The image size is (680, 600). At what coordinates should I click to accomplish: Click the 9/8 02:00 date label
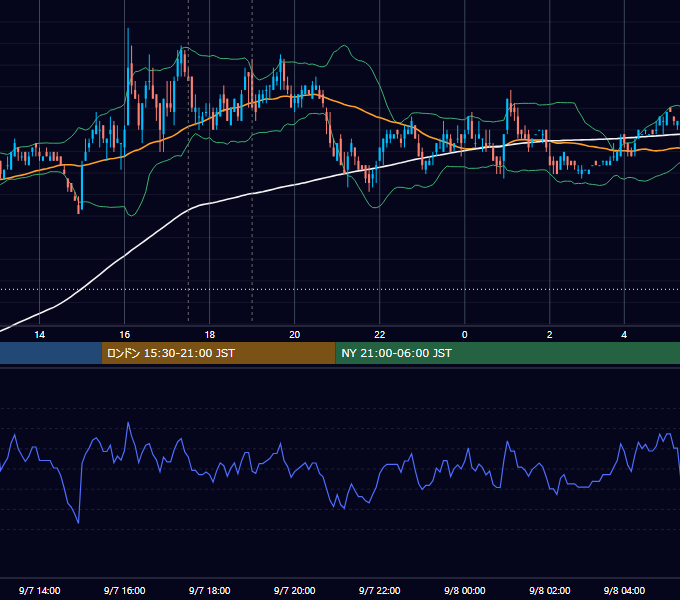(549, 590)
